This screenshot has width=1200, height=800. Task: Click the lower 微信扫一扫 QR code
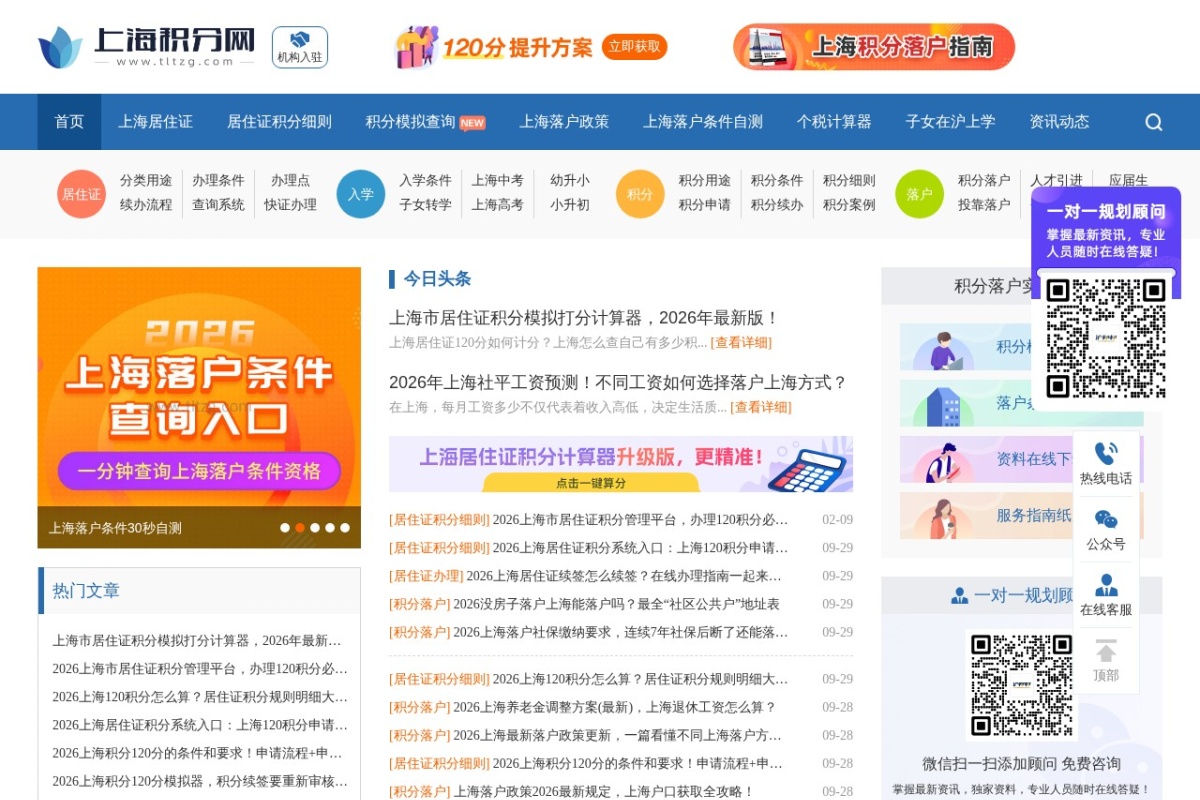click(x=1021, y=686)
